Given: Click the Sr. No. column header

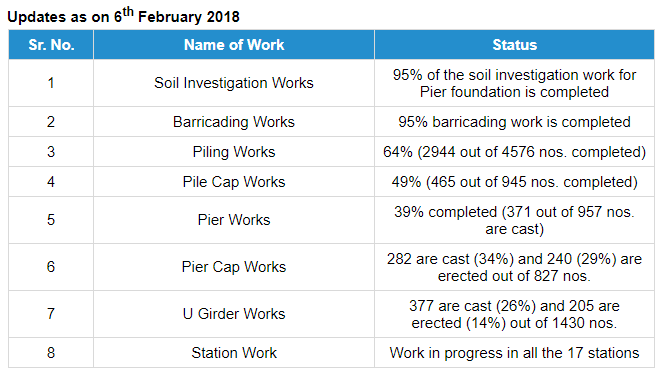Looking at the screenshot, I should pos(51,44).
